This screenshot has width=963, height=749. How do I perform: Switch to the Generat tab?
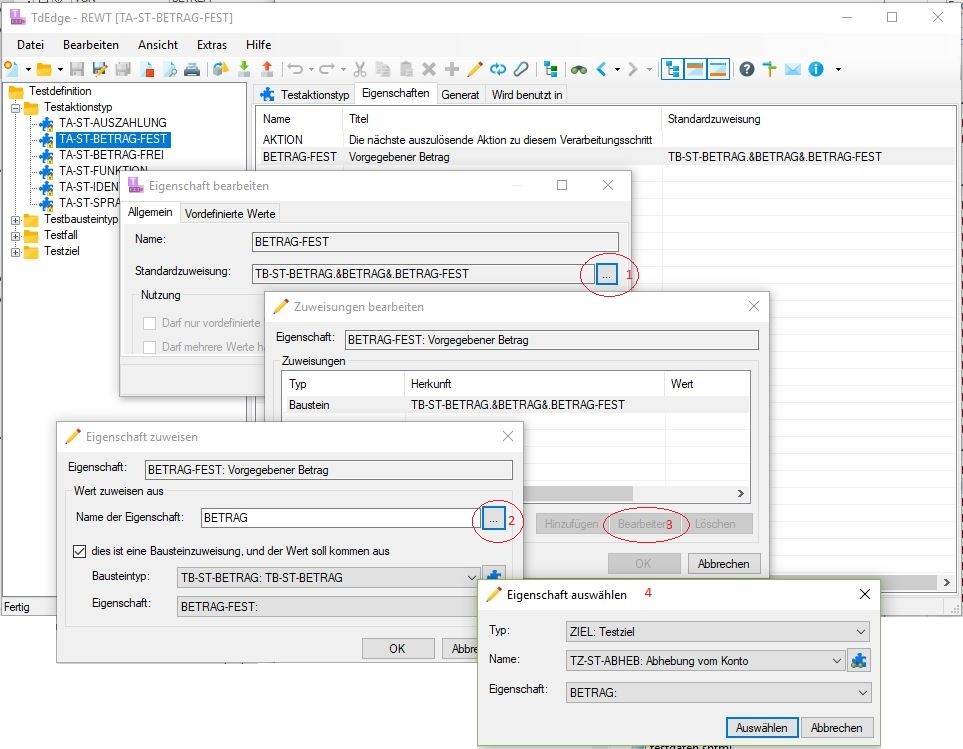[x=460, y=95]
